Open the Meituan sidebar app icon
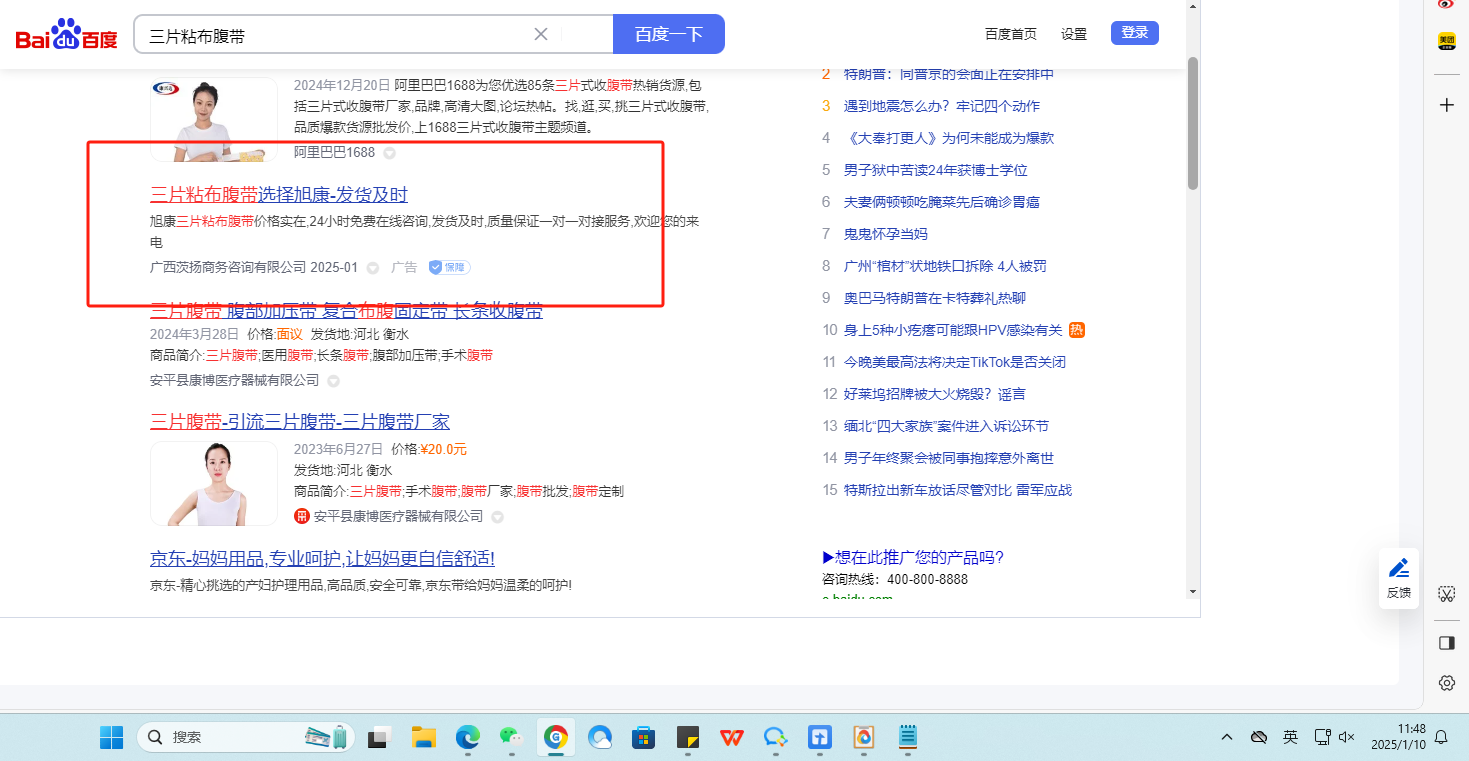The image size is (1469, 761). point(1446,41)
